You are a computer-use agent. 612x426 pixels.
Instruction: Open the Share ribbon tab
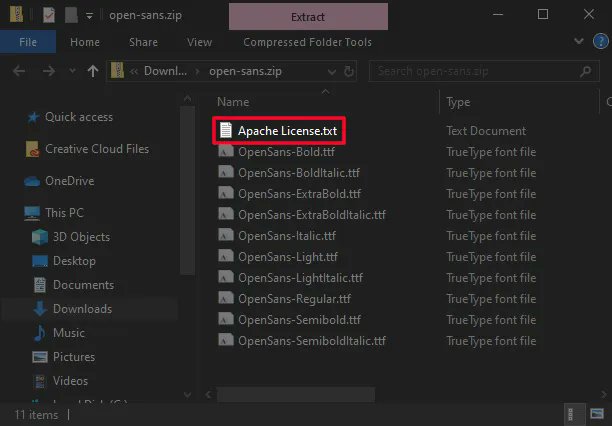click(143, 42)
